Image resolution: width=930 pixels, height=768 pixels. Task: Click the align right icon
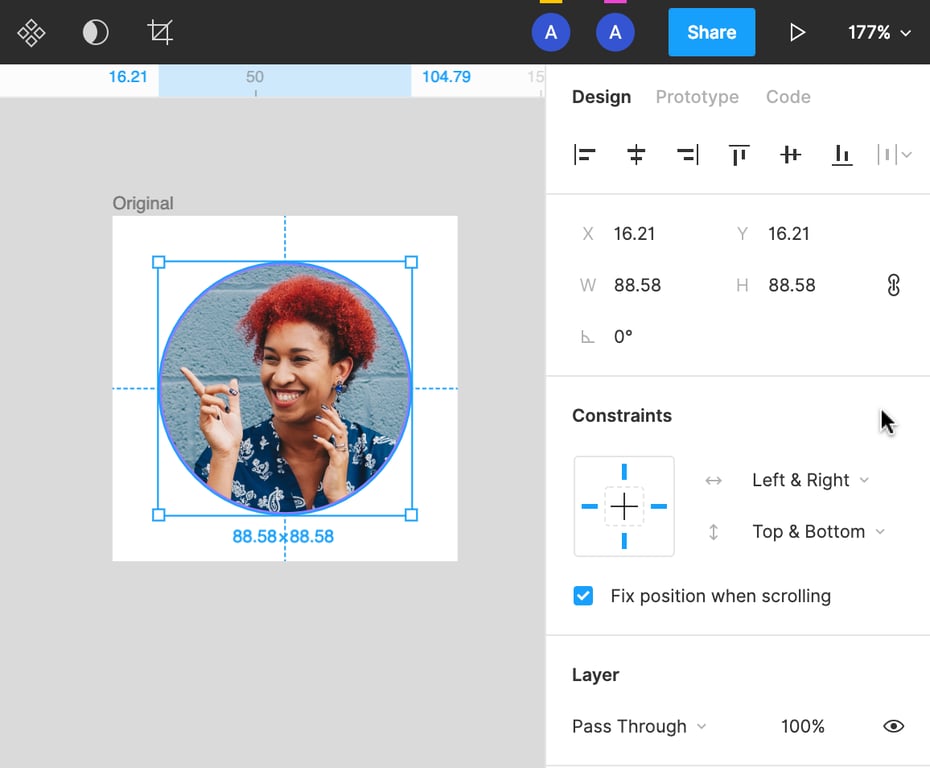pos(688,155)
